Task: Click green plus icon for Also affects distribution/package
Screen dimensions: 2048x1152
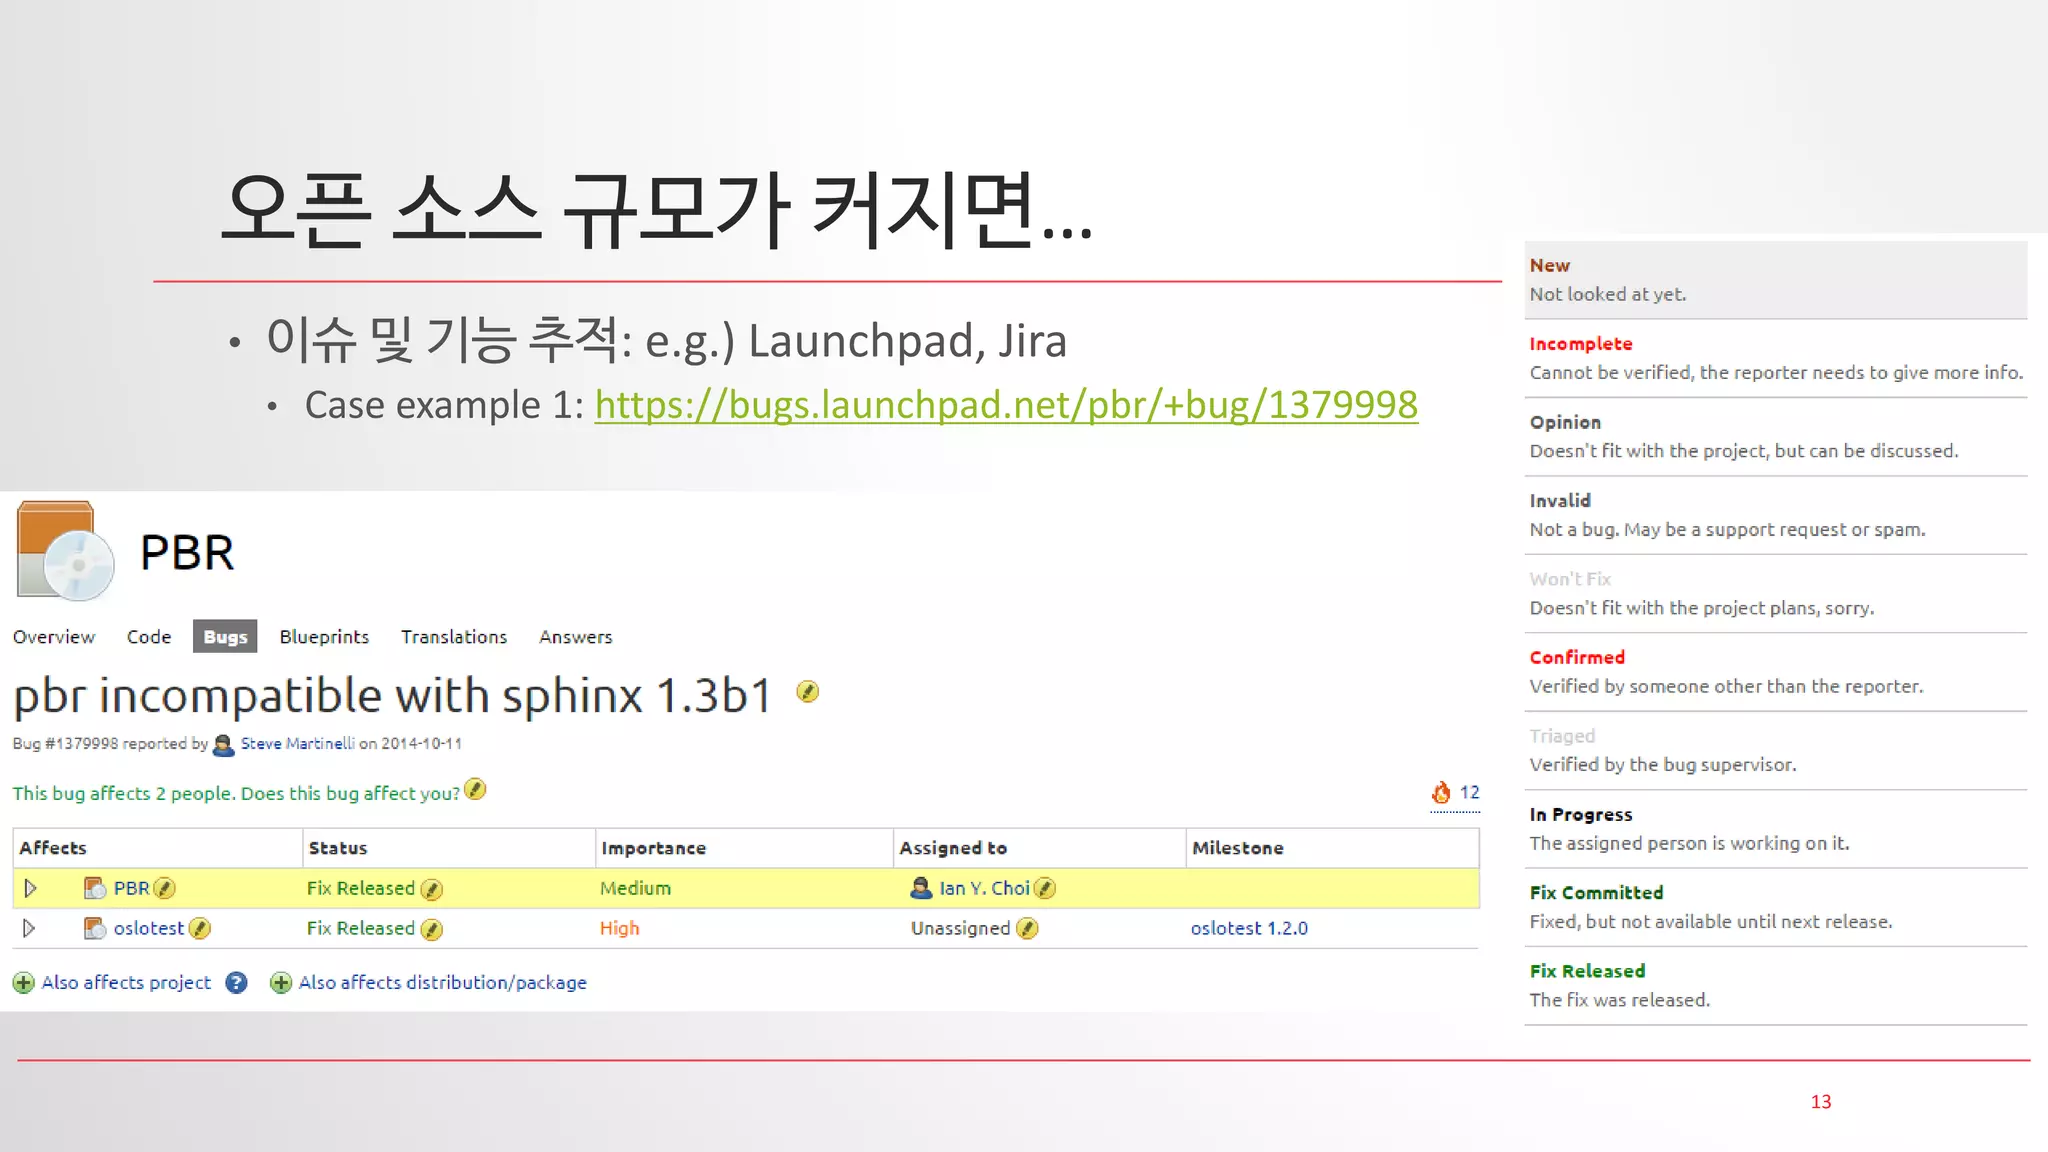Action: click(x=281, y=983)
